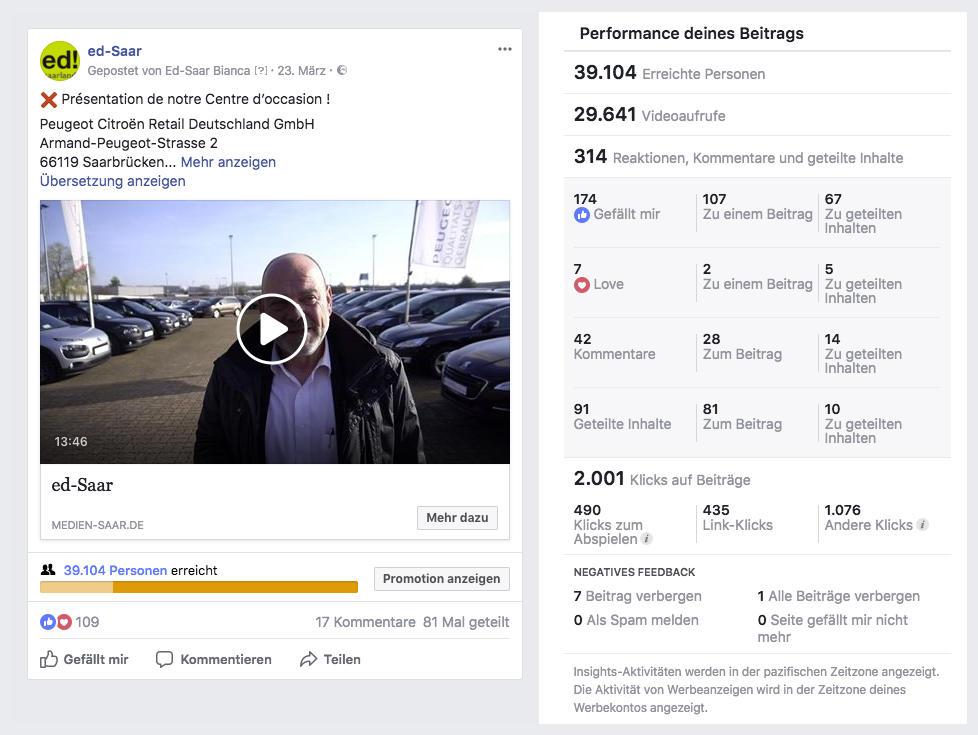Click Übersetzung anzeigen link
Image resolution: width=978 pixels, height=735 pixels.
point(113,181)
